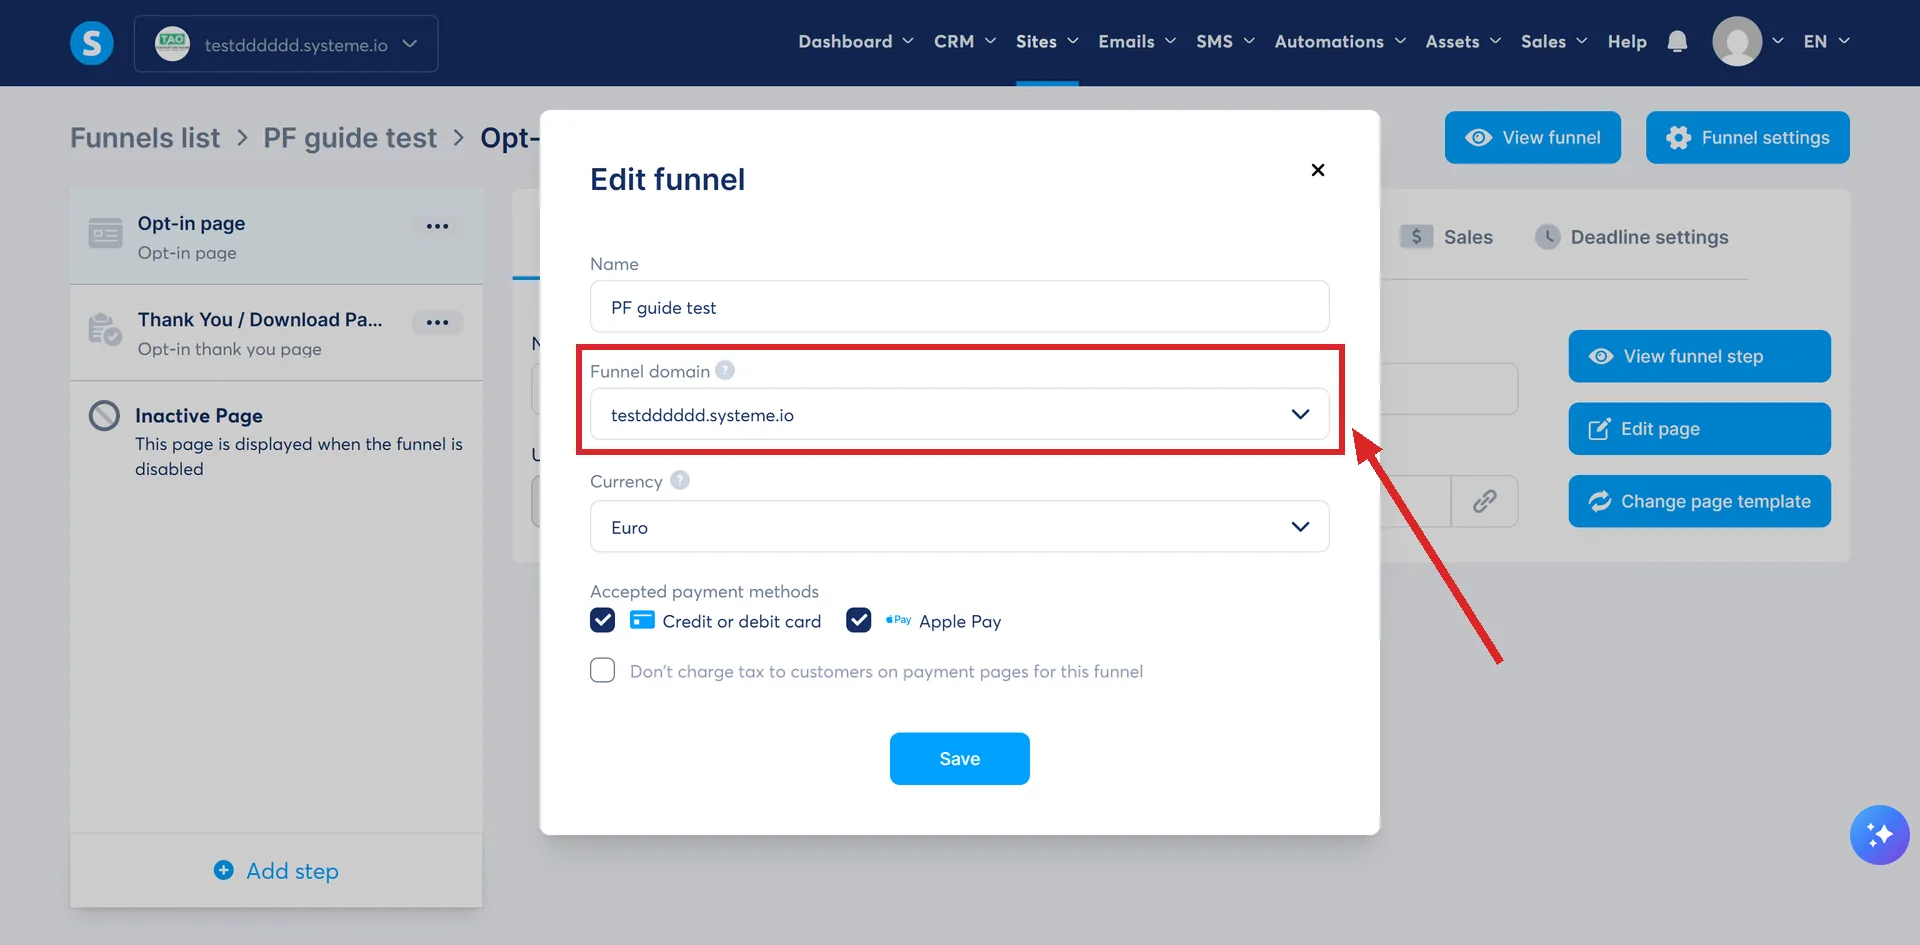Go to Funnels list breadcrumb
The width and height of the screenshot is (1920, 945).
pos(145,138)
